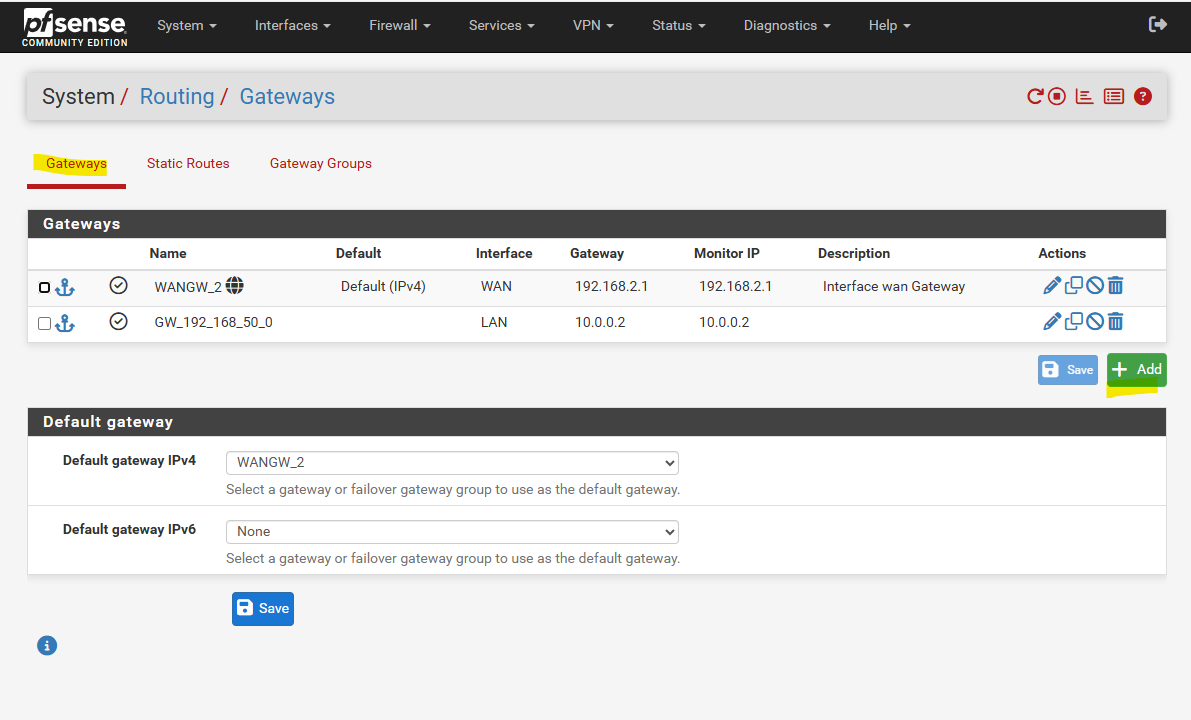This screenshot has height=720, width=1191.
Task: Open the related log entries icon
Action: tap(1114, 96)
